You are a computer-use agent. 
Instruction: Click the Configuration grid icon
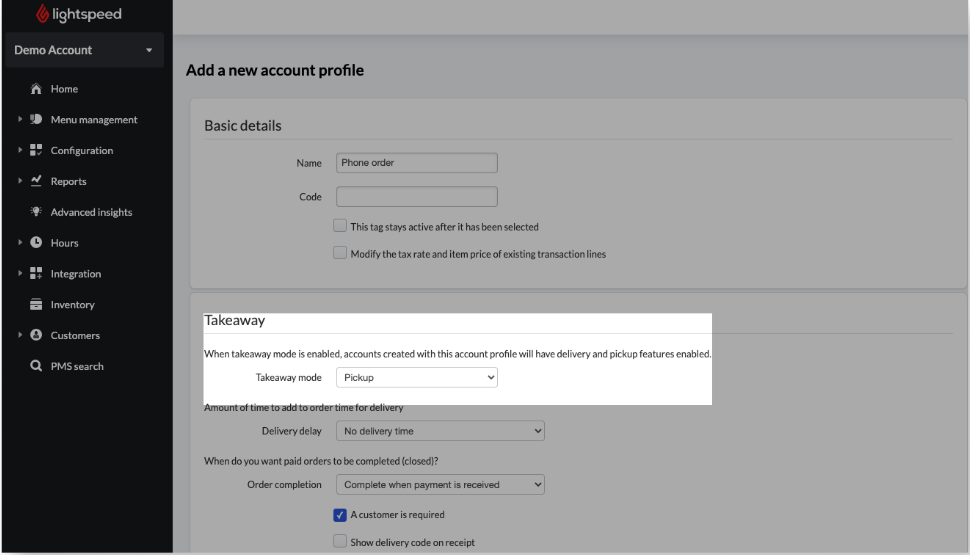36,151
